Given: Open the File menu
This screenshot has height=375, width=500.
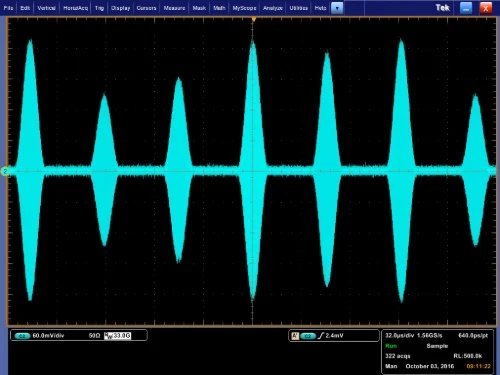Looking at the screenshot, I should pos(8,8).
